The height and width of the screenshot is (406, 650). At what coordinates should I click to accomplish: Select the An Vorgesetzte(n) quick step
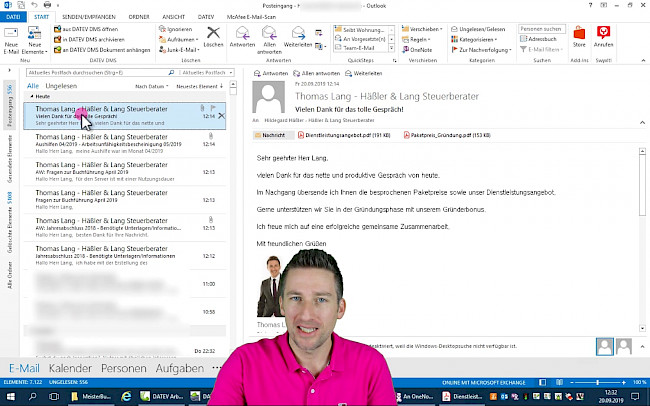point(360,39)
